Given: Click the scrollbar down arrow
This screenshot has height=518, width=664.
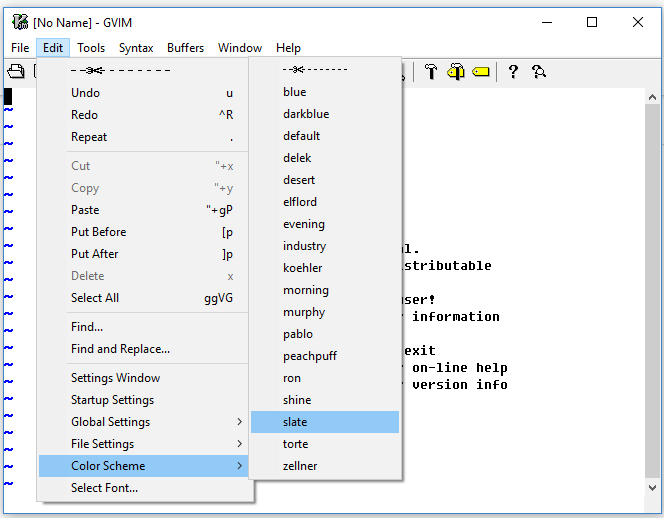Looking at the screenshot, I should pyautogui.click(x=652, y=488).
